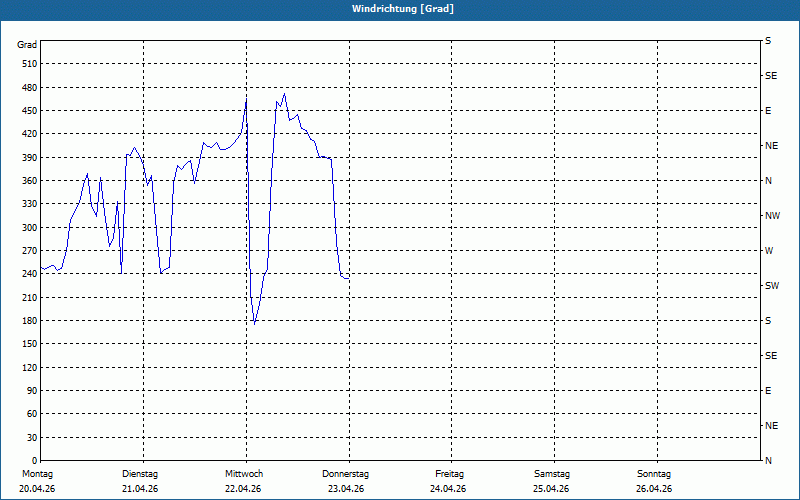Viewport: 800px width, 500px height.
Task: Click the 150 degree axis label
Action: point(30,344)
